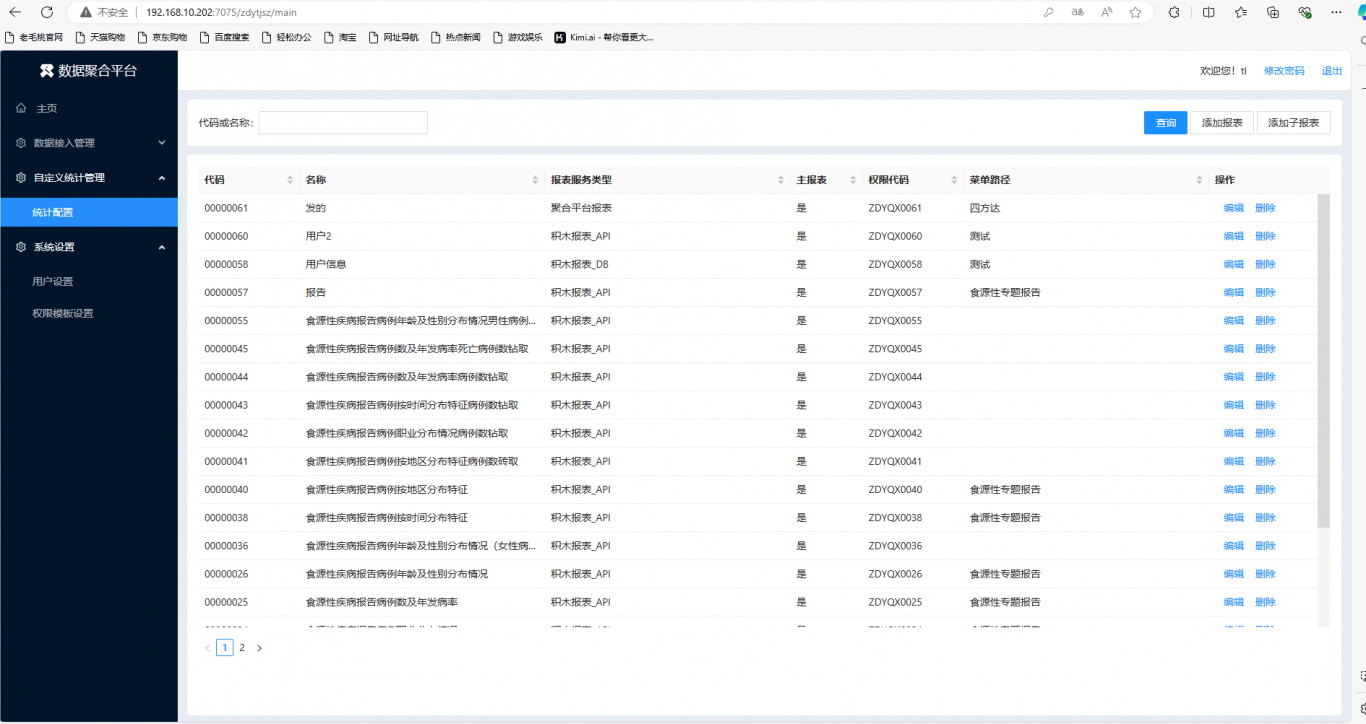Click 删除 for 用户2 row

(1265, 236)
